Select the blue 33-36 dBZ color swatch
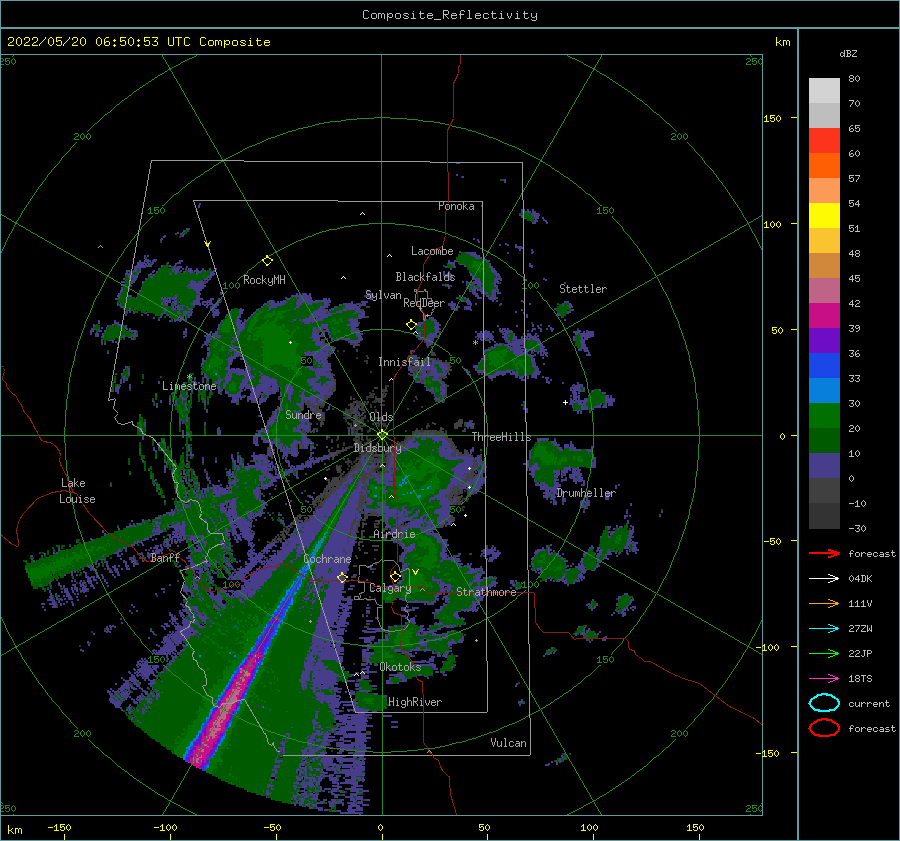 824,365
